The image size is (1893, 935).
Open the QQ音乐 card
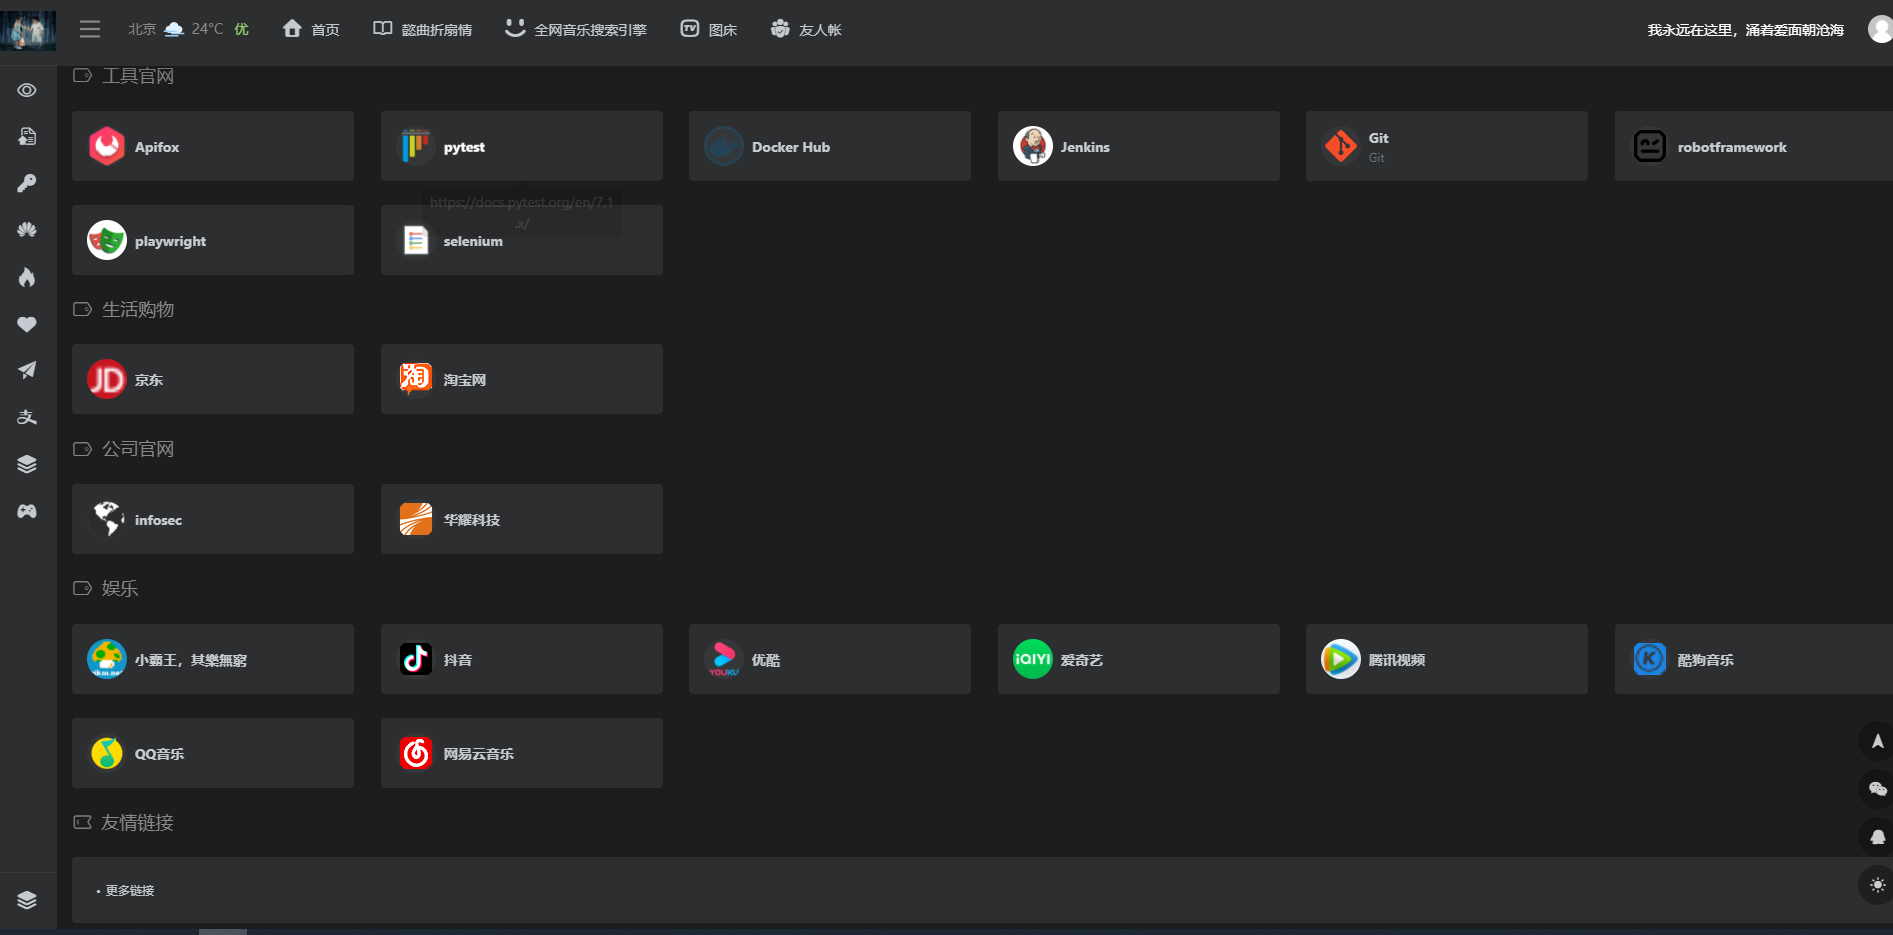[x=213, y=753]
